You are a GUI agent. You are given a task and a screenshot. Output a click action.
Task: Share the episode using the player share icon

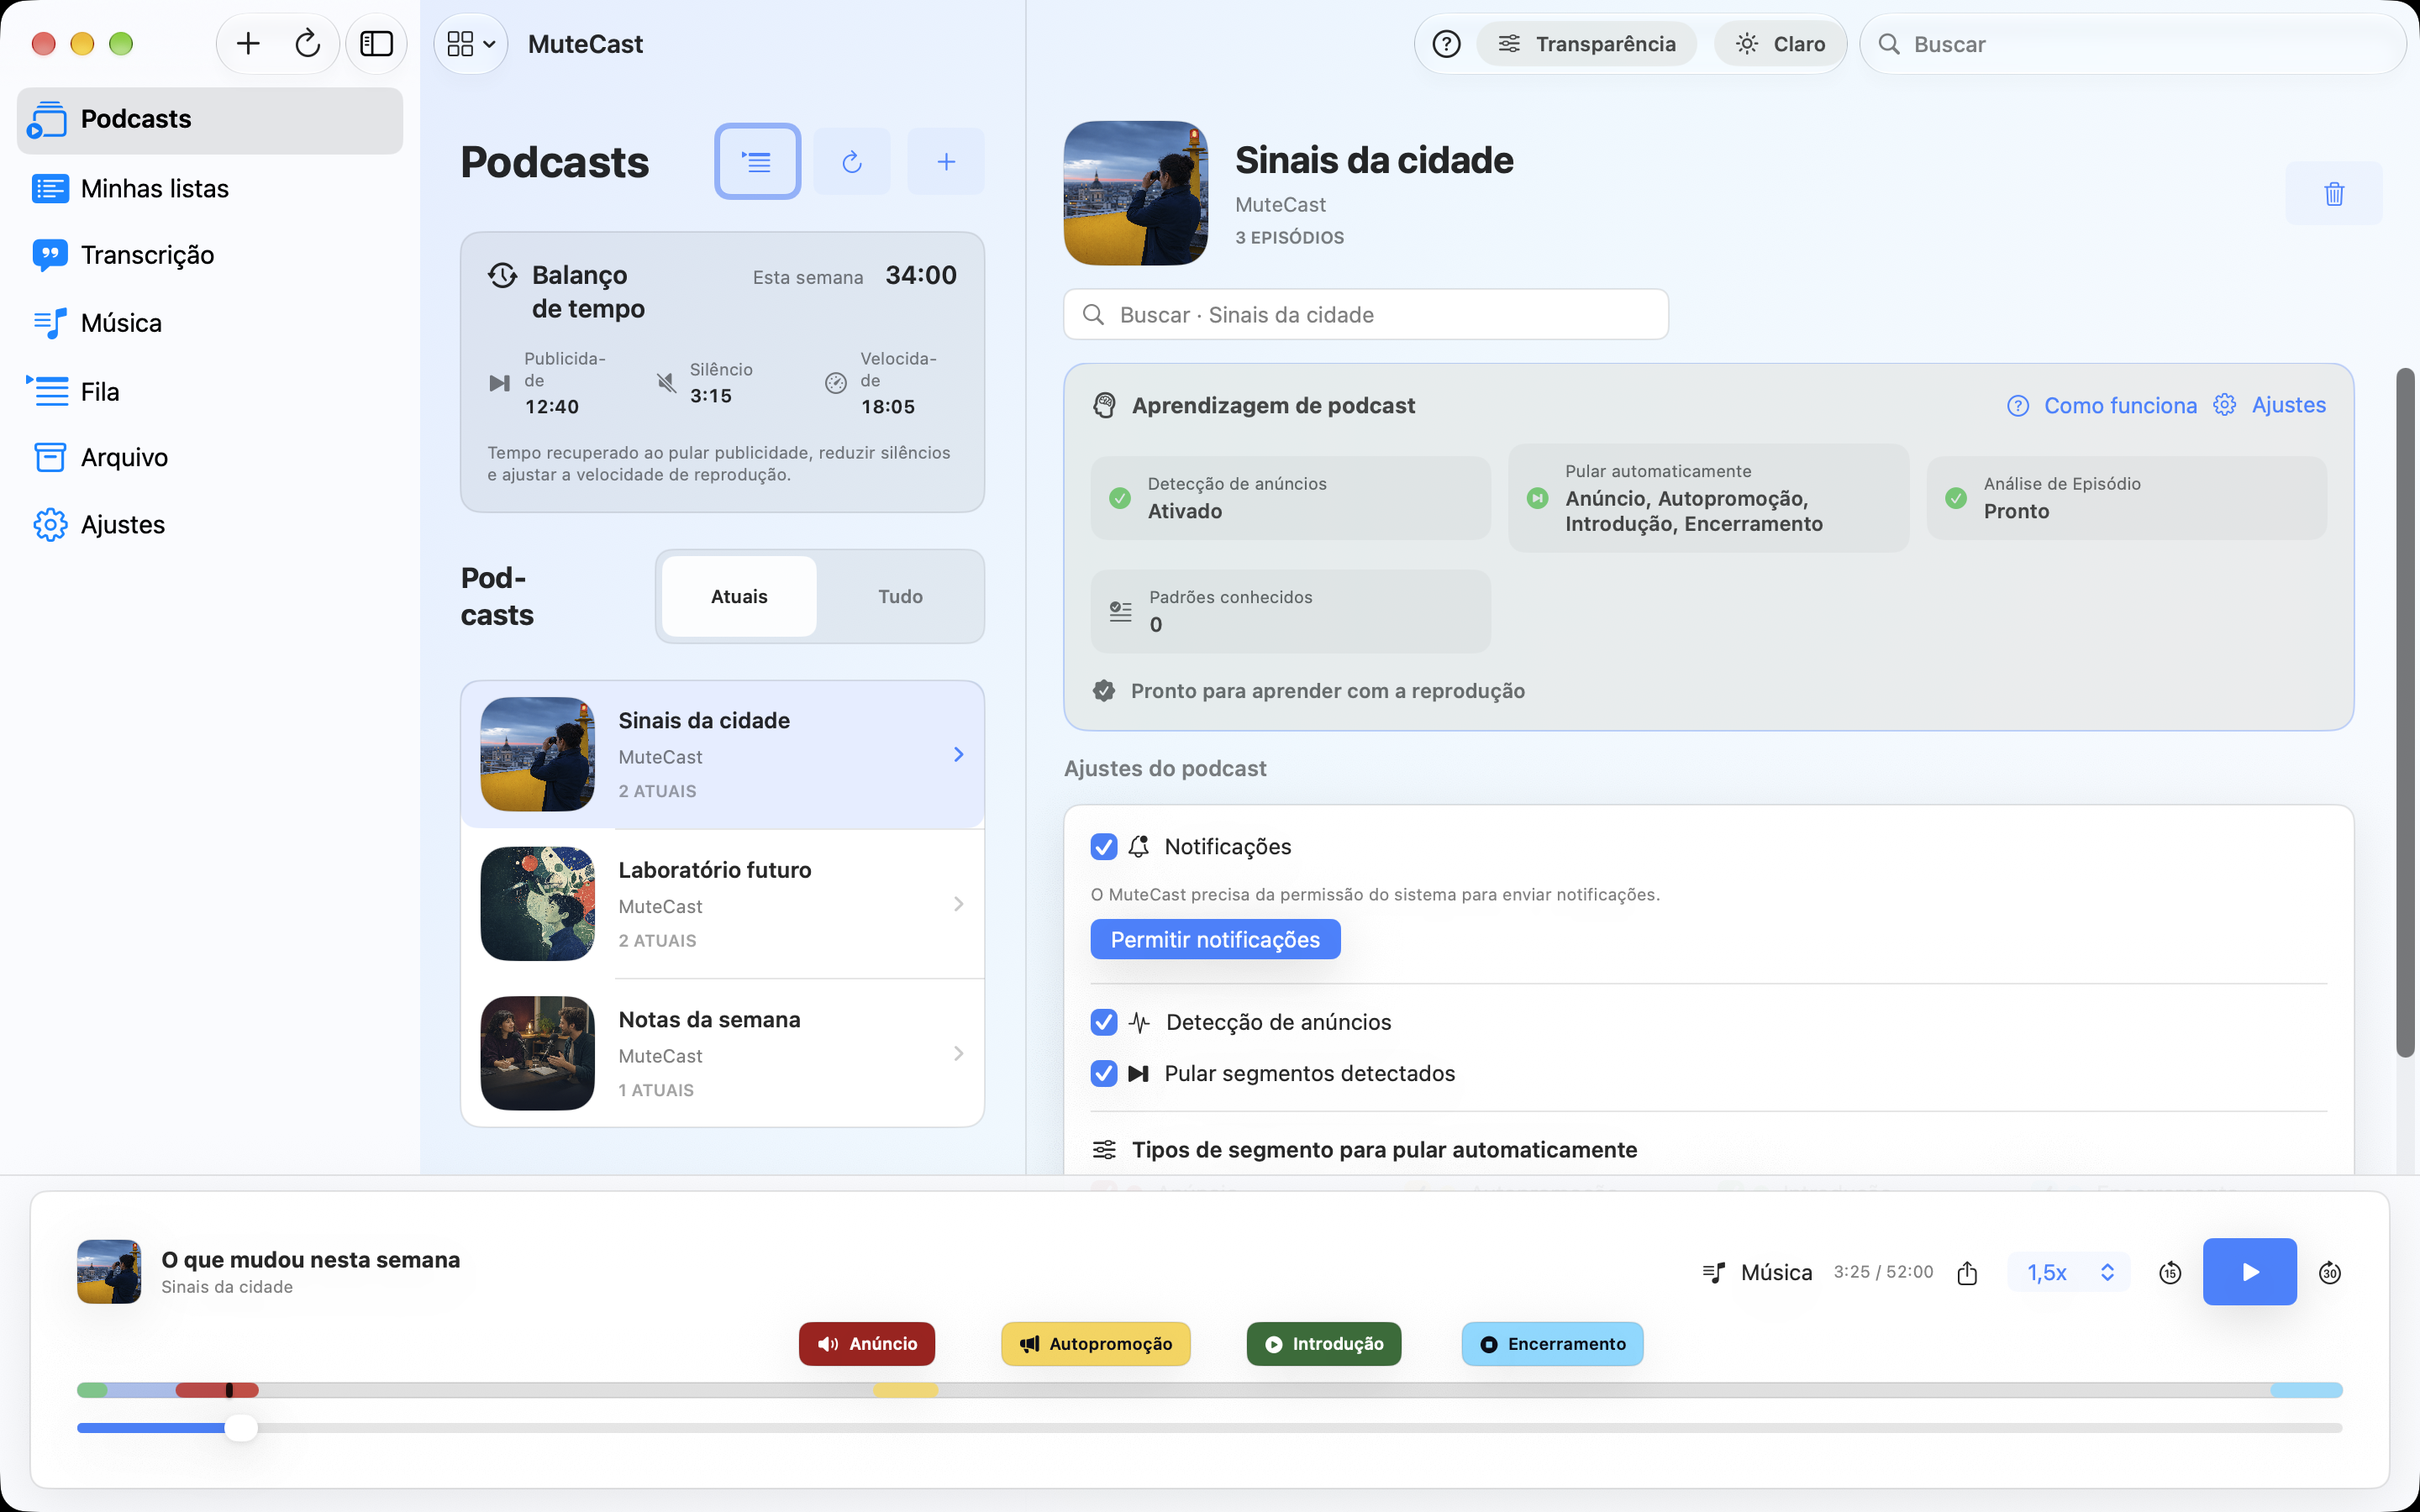click(x=1967, y=1272)
